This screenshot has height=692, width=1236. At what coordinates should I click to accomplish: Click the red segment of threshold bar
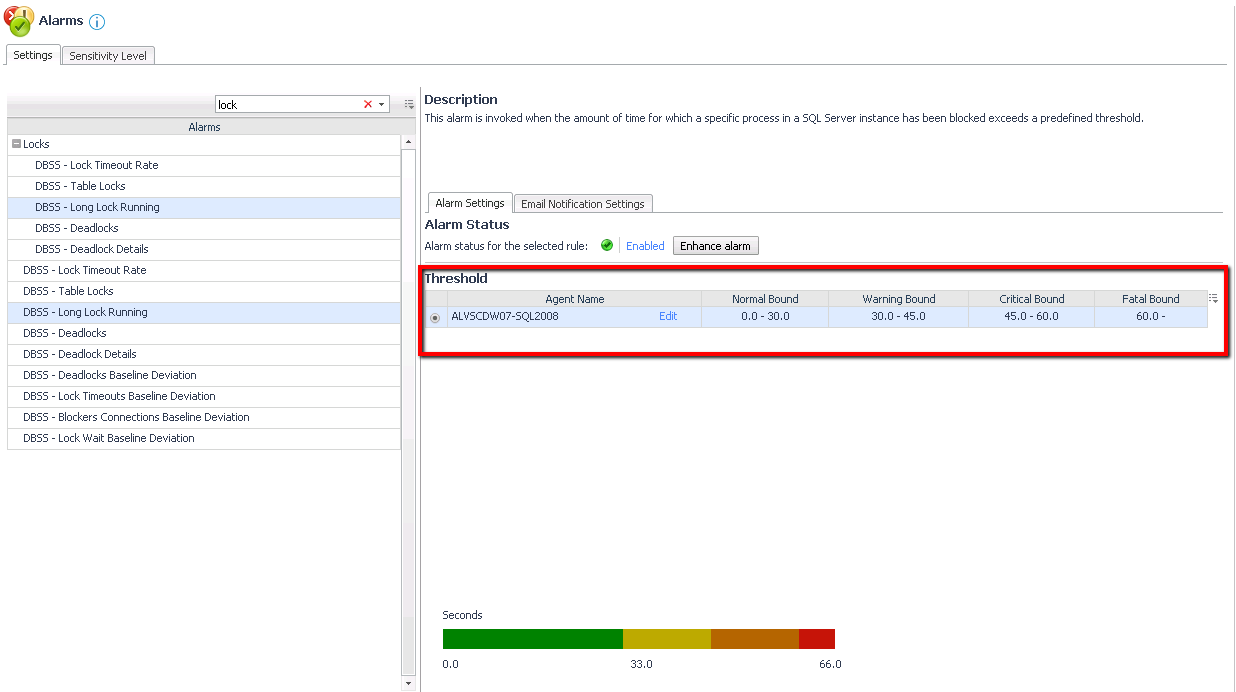[816, 639]
